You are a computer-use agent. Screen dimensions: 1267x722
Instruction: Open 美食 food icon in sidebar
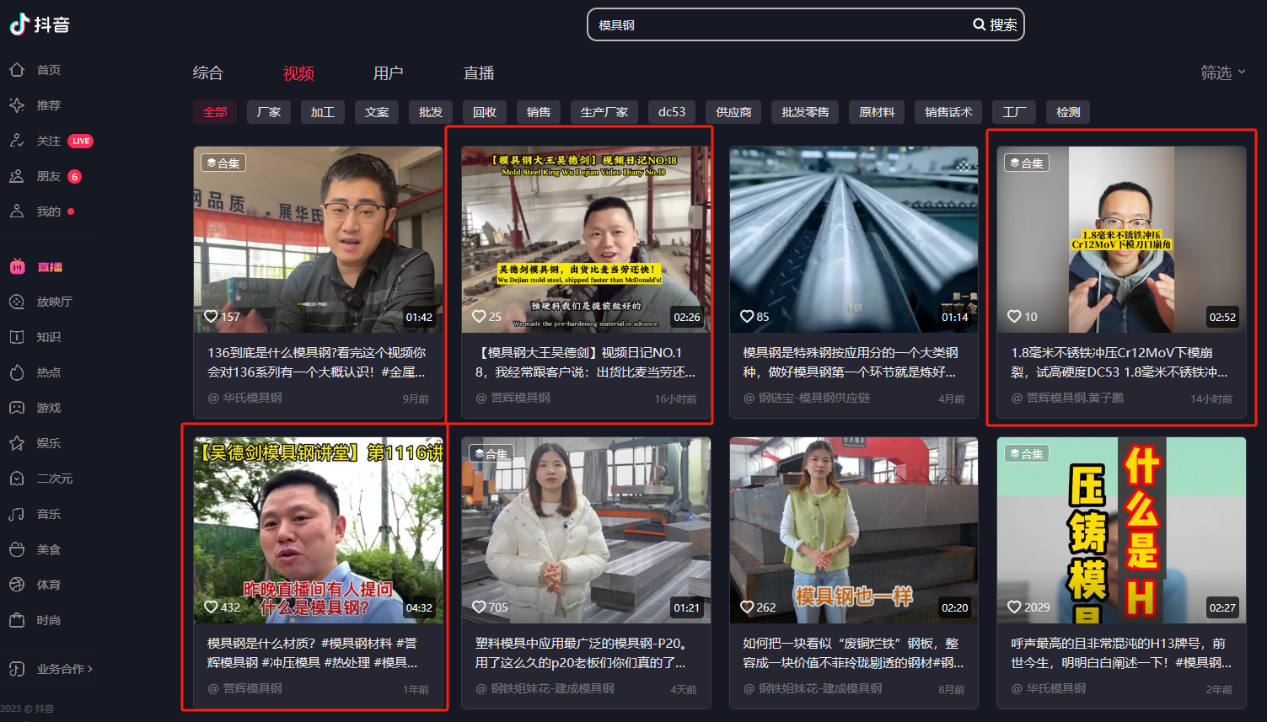click(x=17, y=549)
